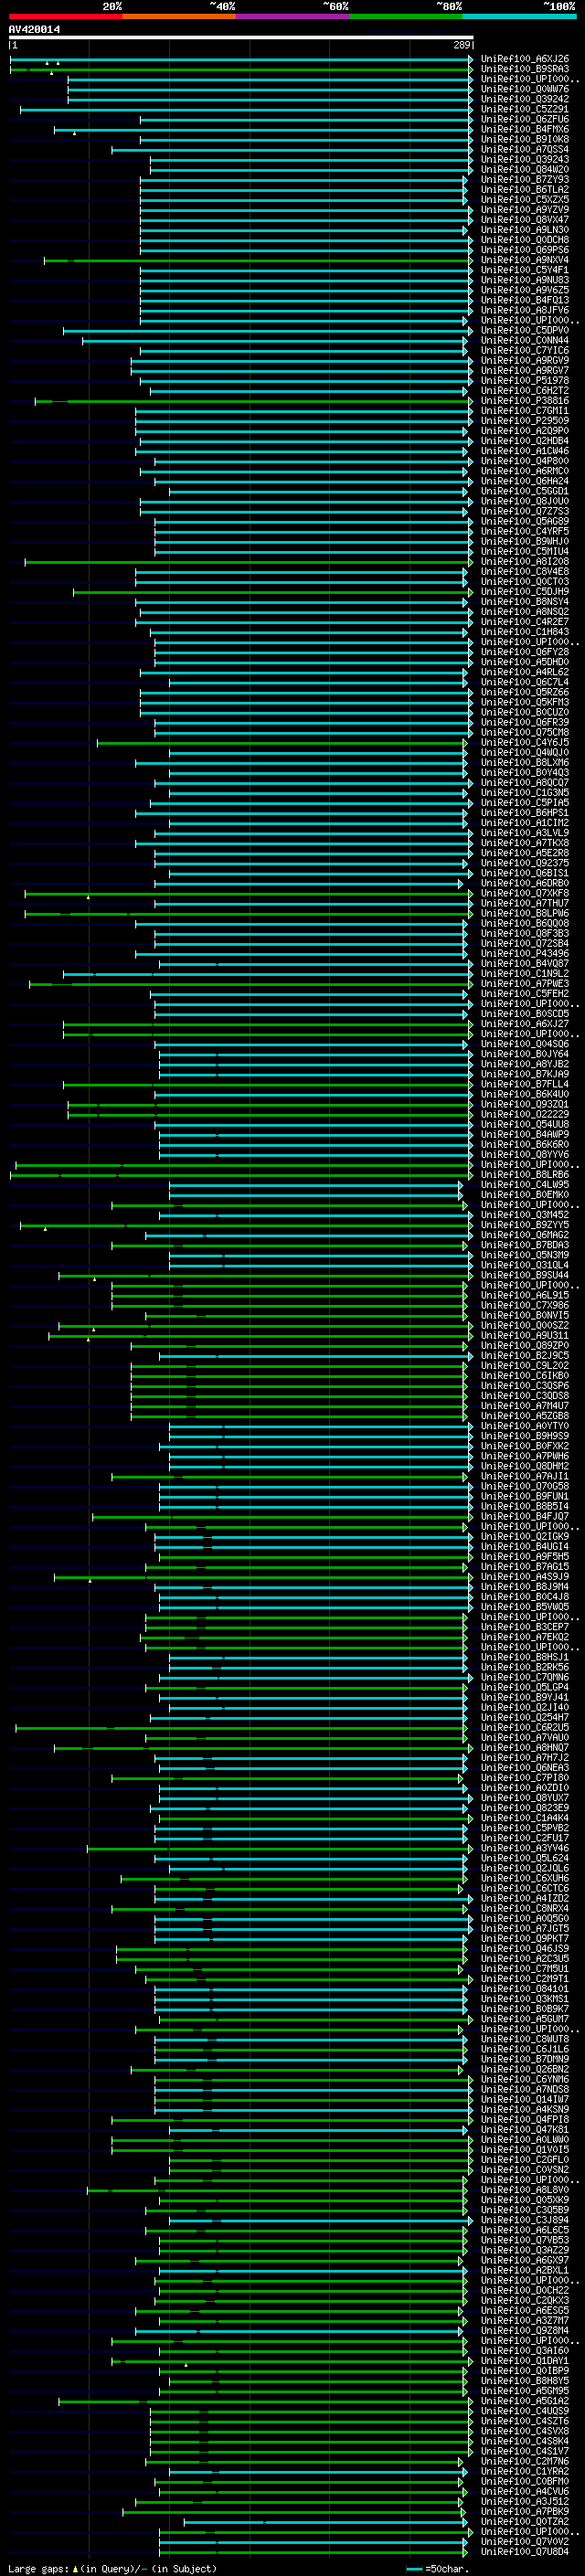Select subject label UniRef100_C5DPV0

pos(525,330)
